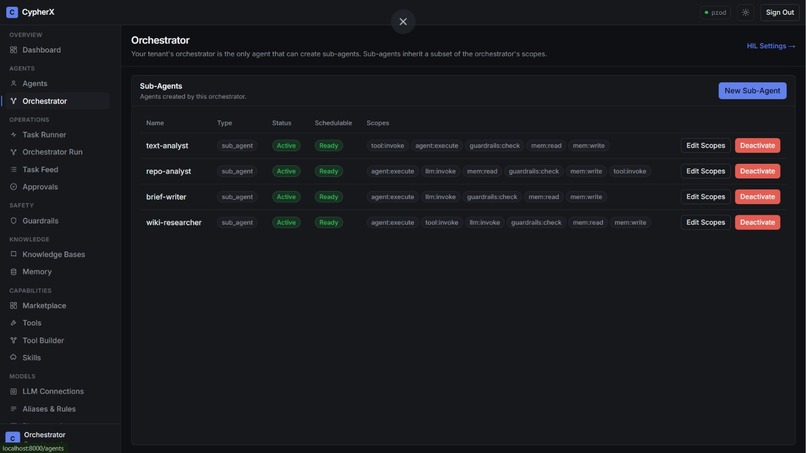Open the Approvals section
The image size is (806, 453).
(40, 187)
